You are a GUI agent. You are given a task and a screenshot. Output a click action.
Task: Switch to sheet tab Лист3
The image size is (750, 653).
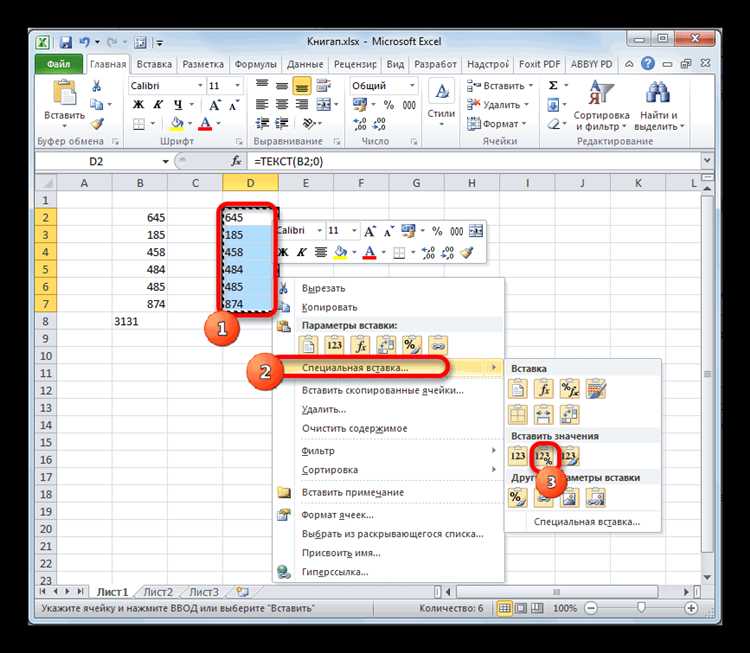(x=204, y=592)
